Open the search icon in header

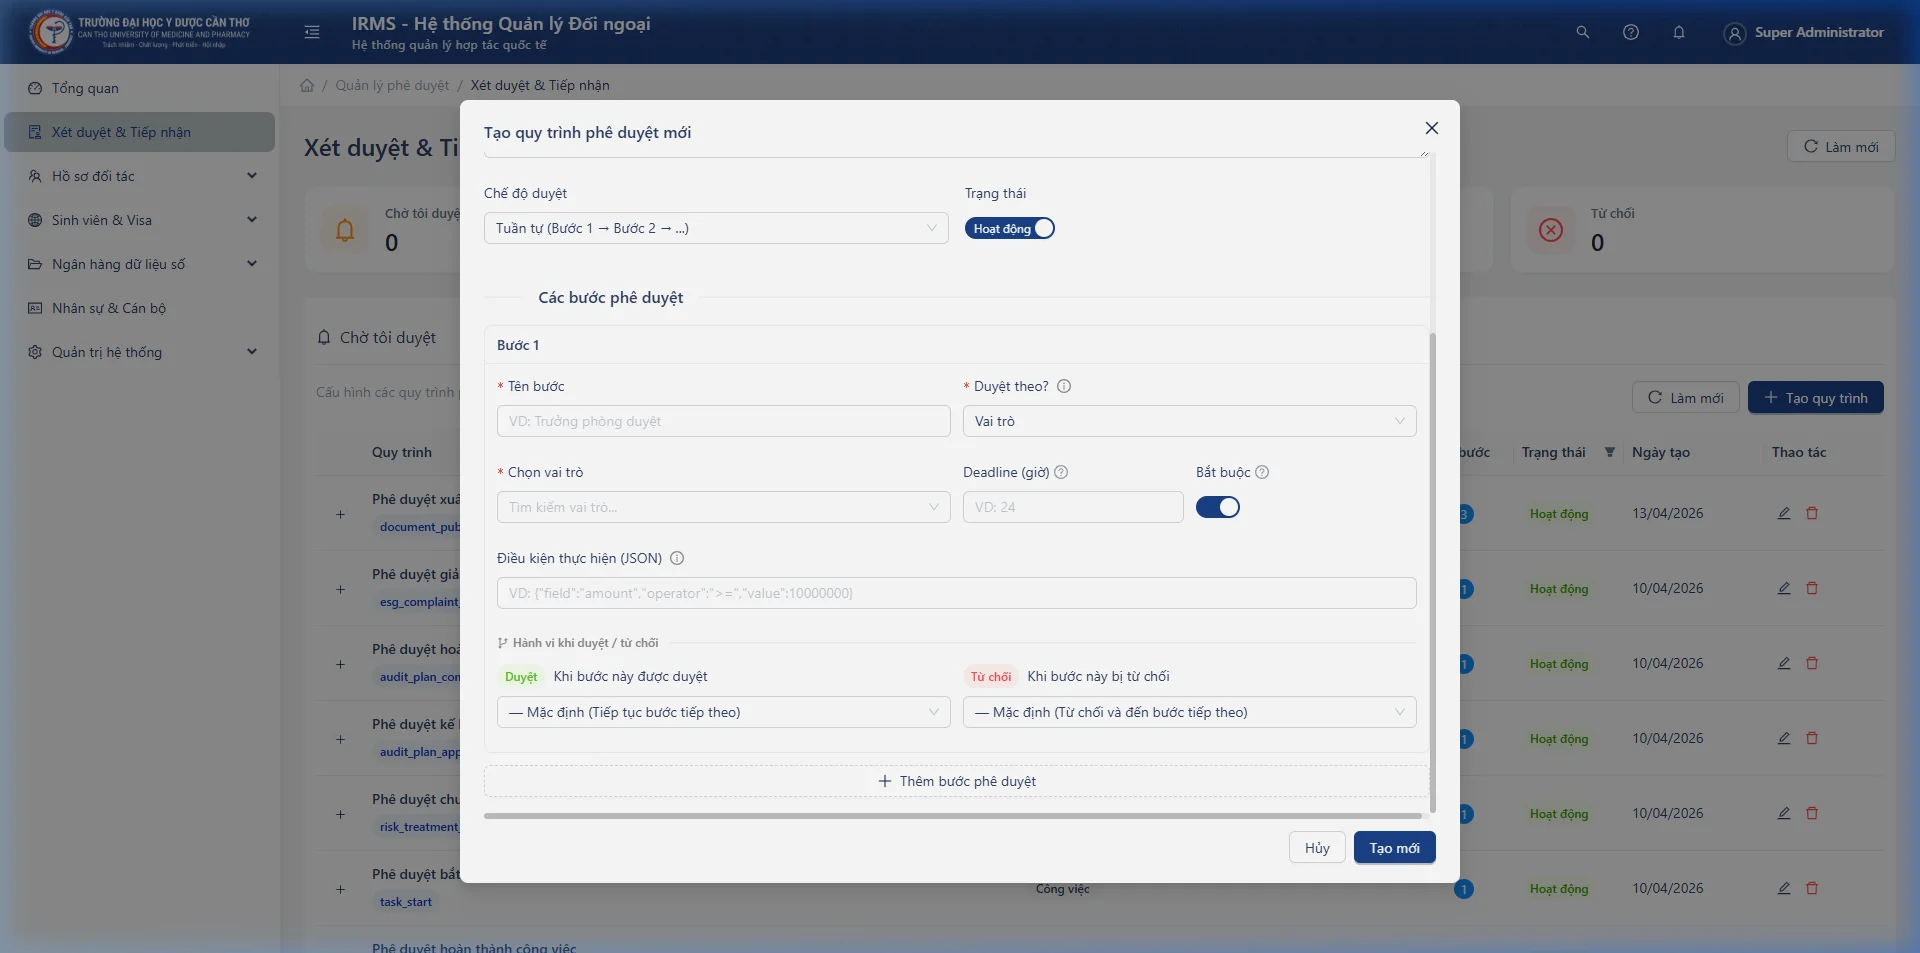tap(1583, 32)
